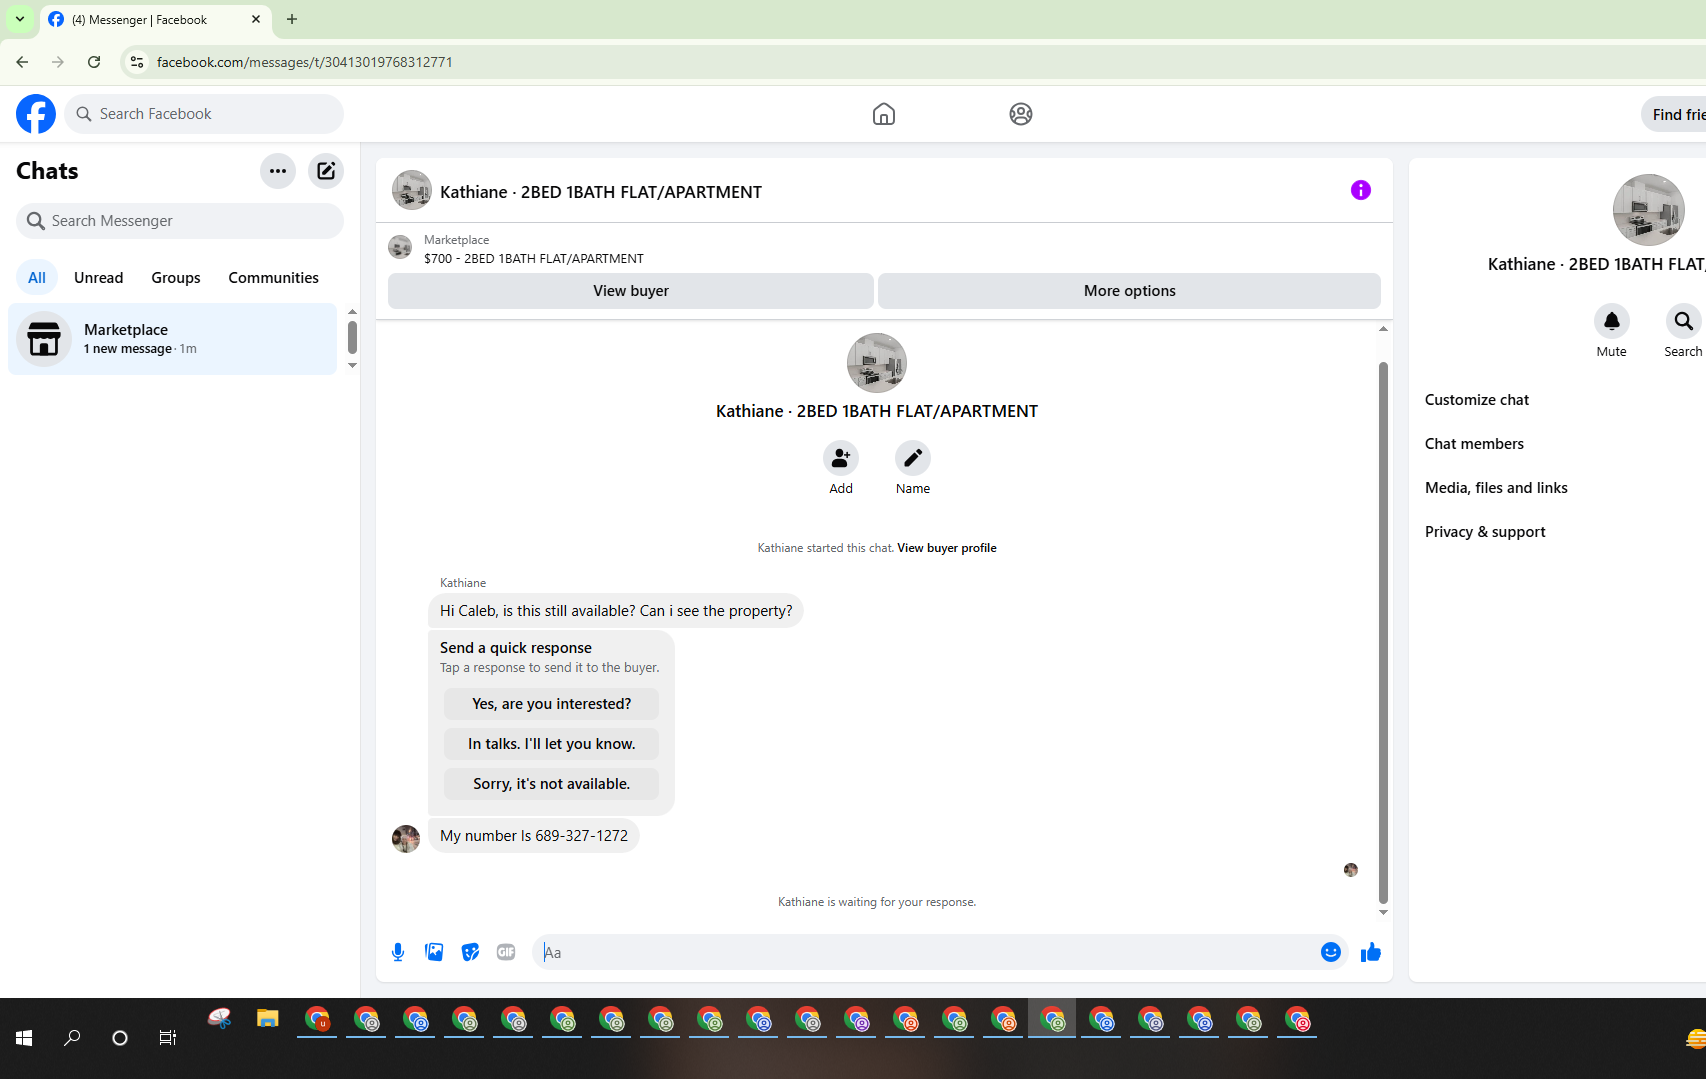Click the conversation scrollbar up arrow
This screenshot has height=1079, width=1706.
point(1384,329)
